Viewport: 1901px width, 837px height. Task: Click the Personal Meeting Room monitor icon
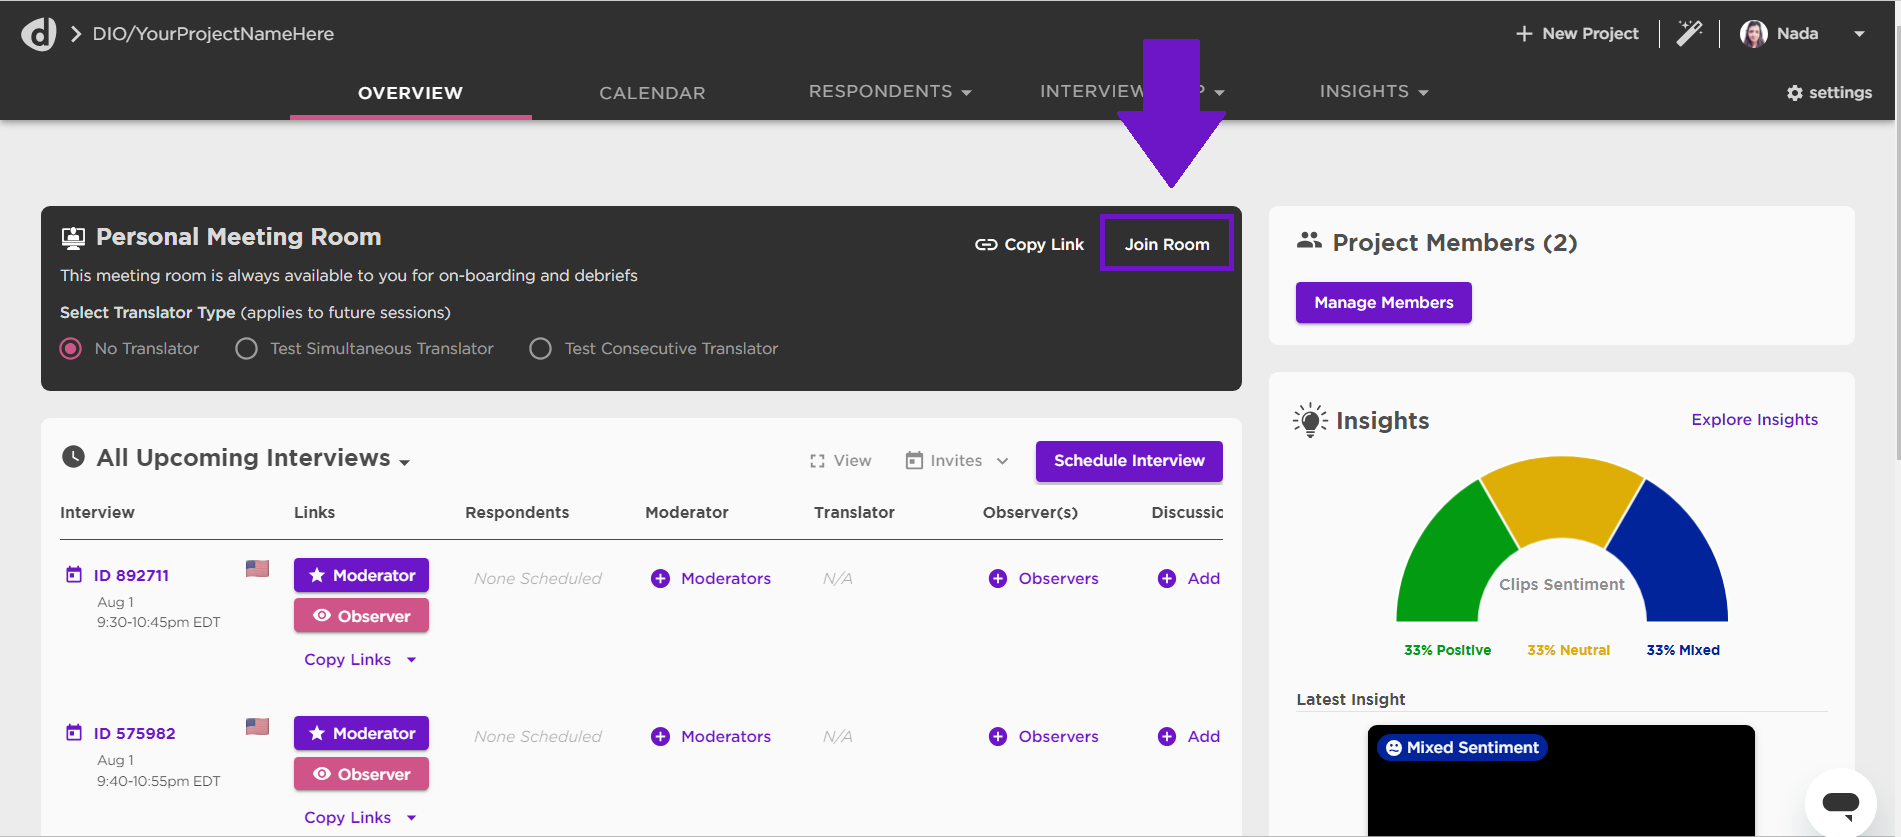click(x=73, y=238)
